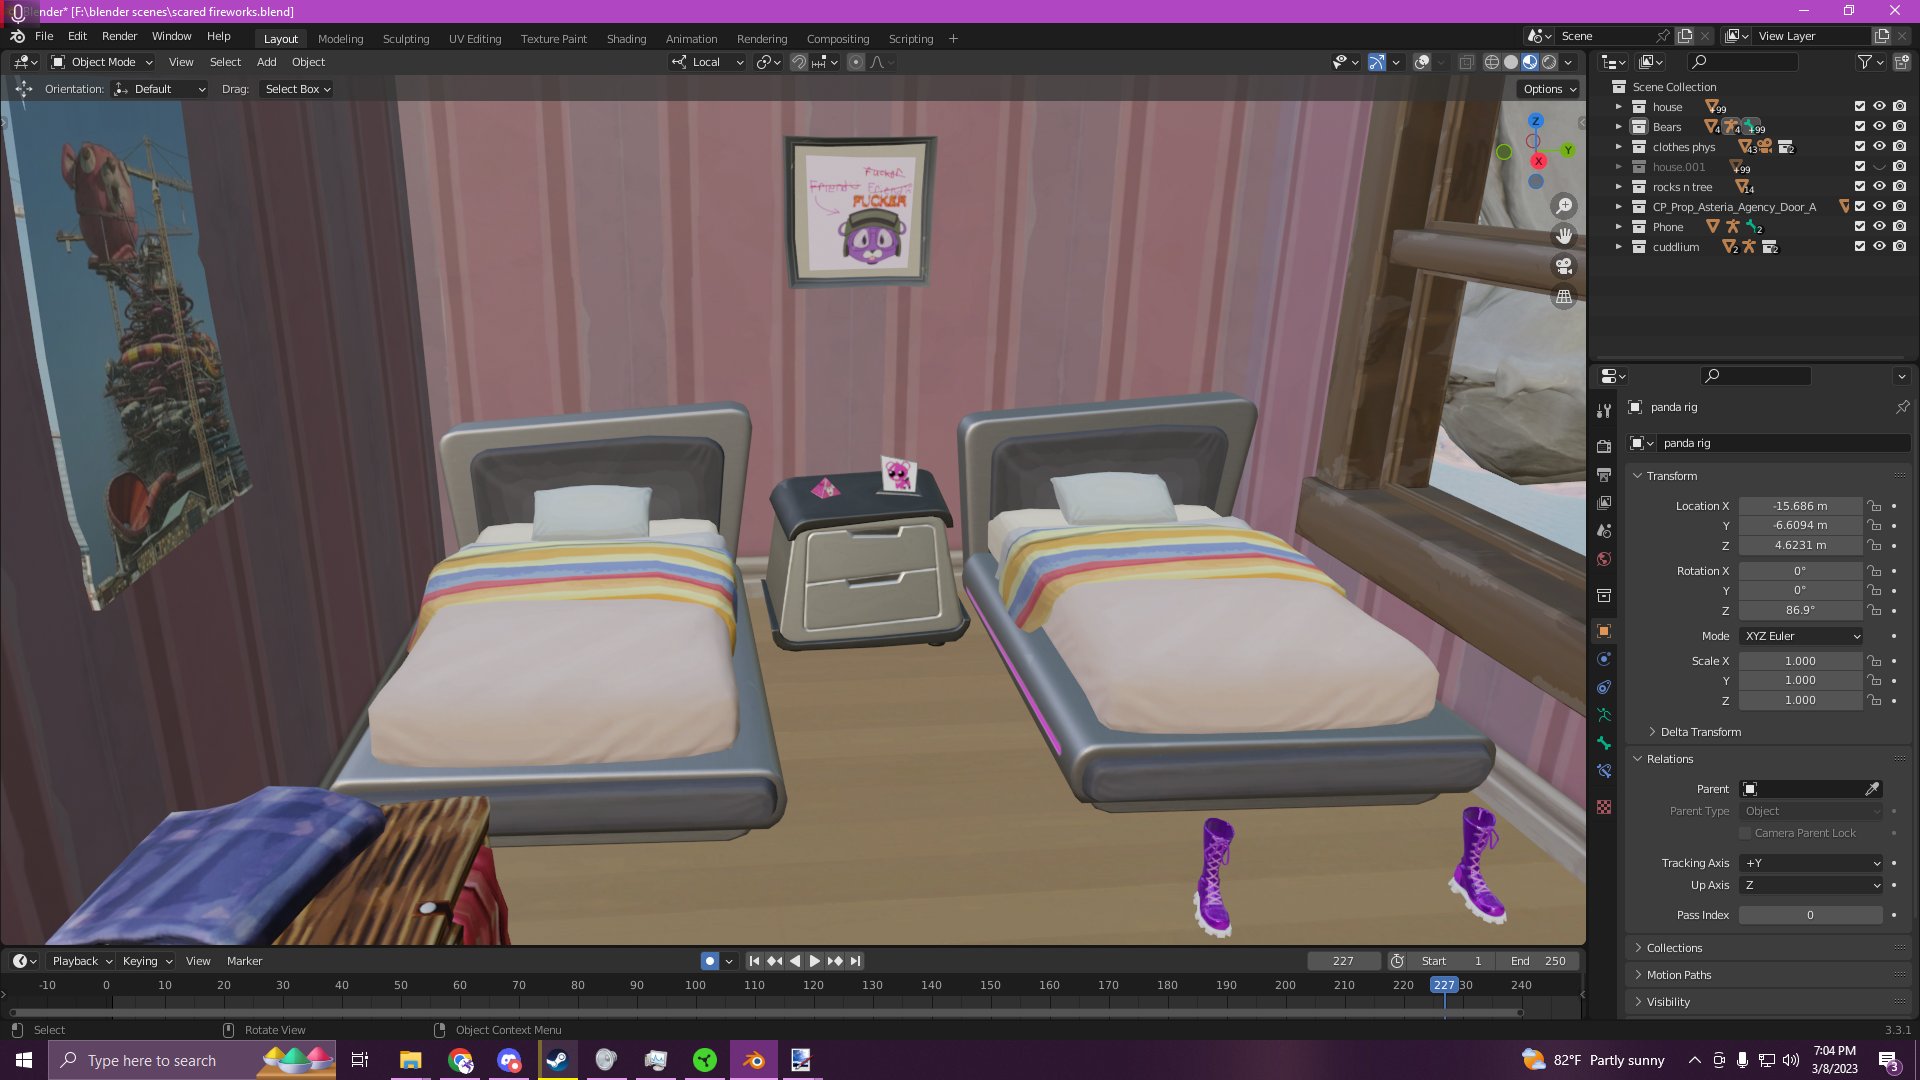Click the zoom view magnifier gizmo icon
The image size is (1920, 1080).
pos(1563,206)
